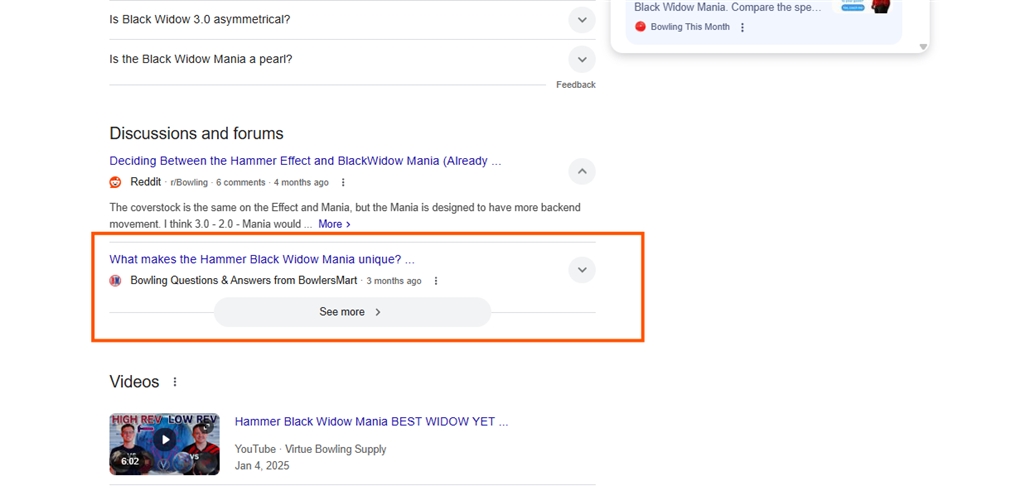Open "Hammer Black Widow Mania BEST WIDOW YET" video title
This screenshot has height=490, width=1024.
coord(371,422)
